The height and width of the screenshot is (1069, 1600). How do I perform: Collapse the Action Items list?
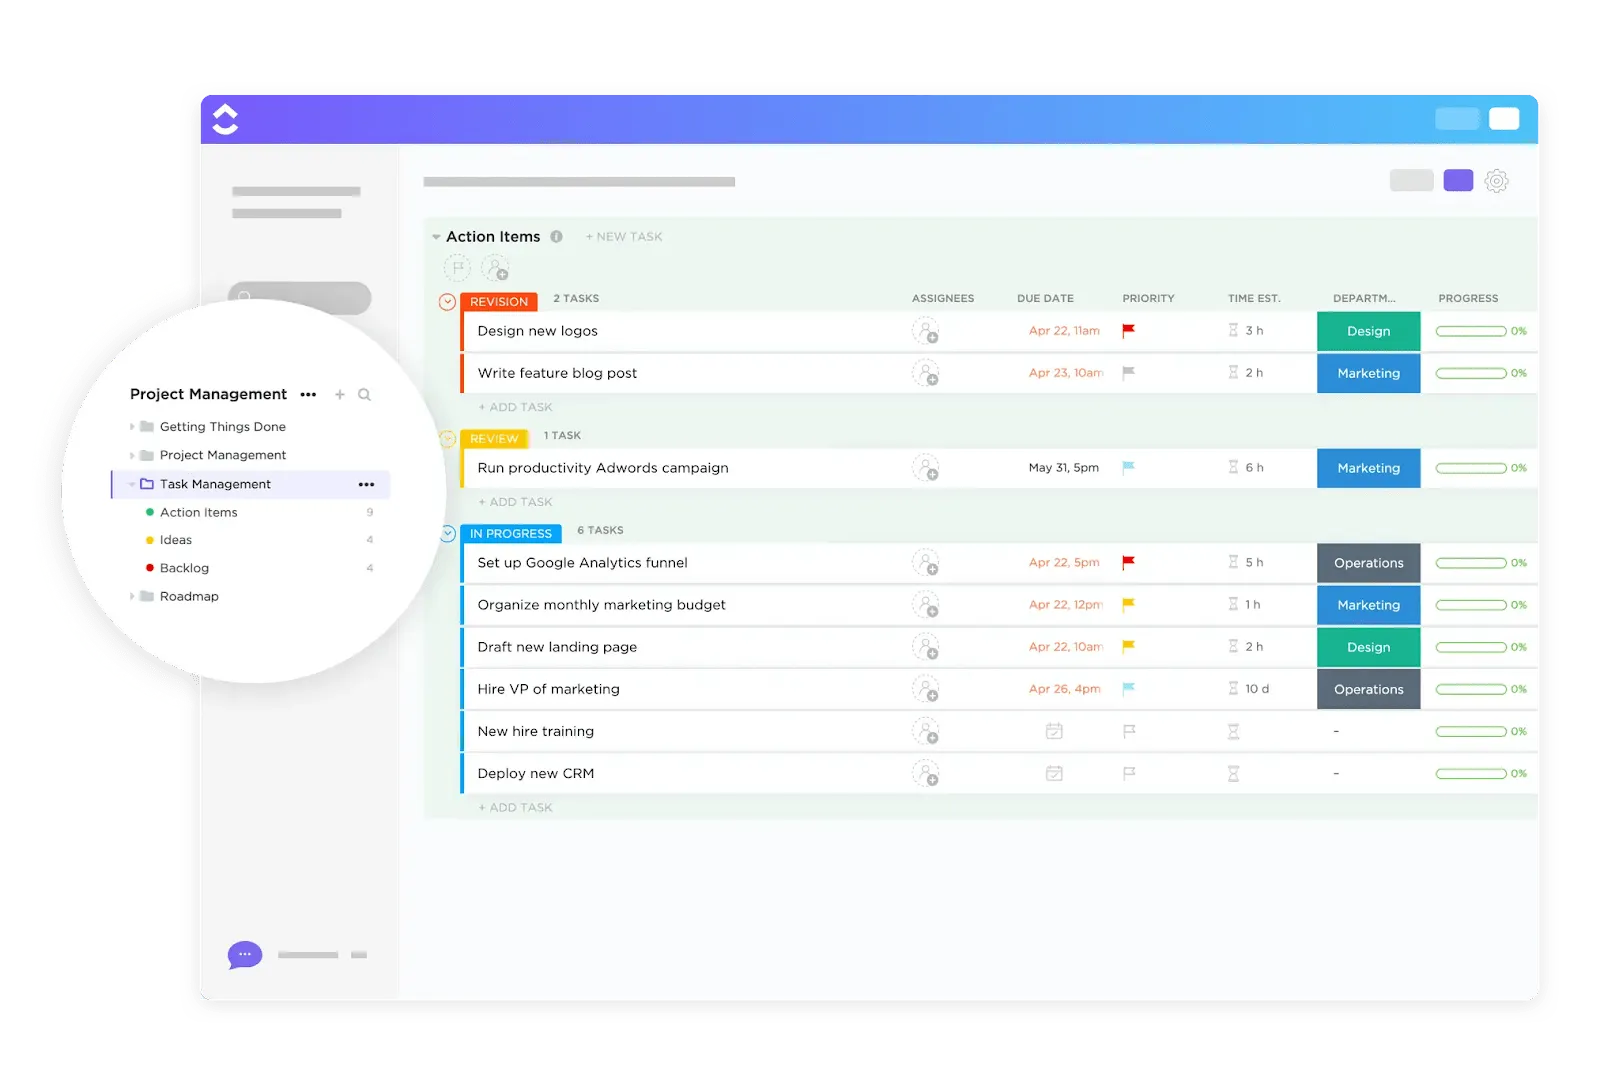(x=436, y=237)
